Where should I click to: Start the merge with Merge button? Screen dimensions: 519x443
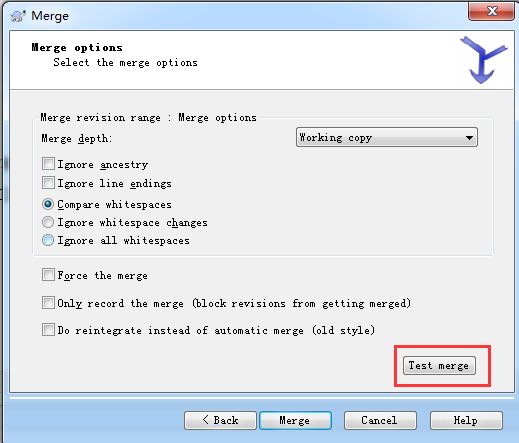coord(295,420)
